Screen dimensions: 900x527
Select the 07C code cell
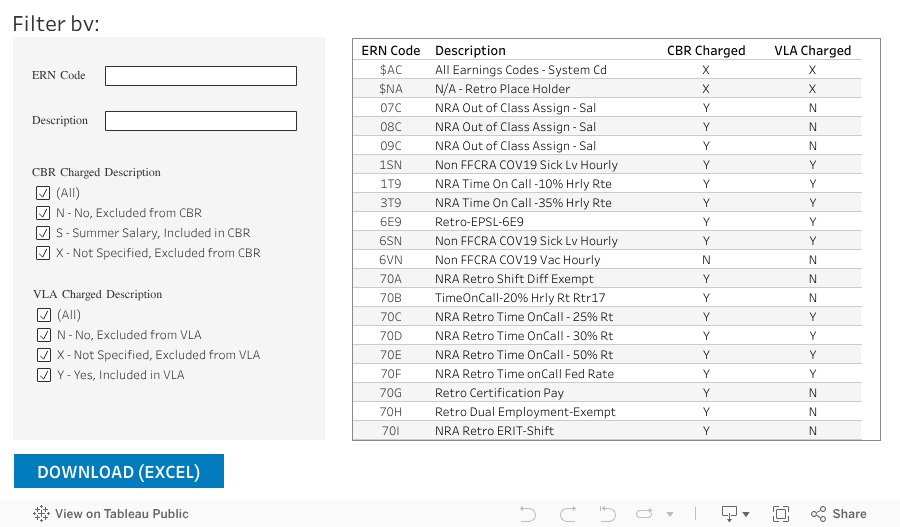391,107
